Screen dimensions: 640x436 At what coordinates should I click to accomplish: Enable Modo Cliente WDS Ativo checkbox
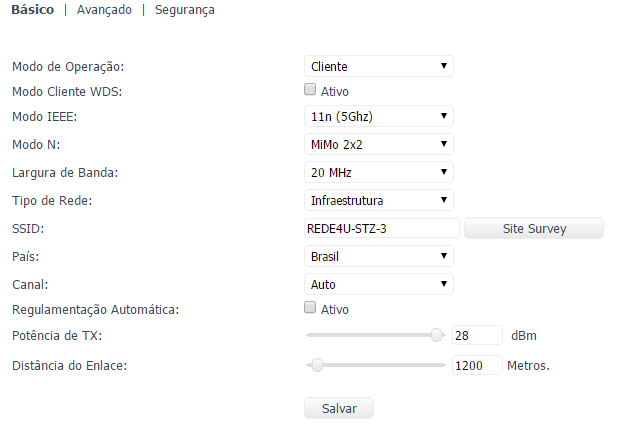[310, 91]
